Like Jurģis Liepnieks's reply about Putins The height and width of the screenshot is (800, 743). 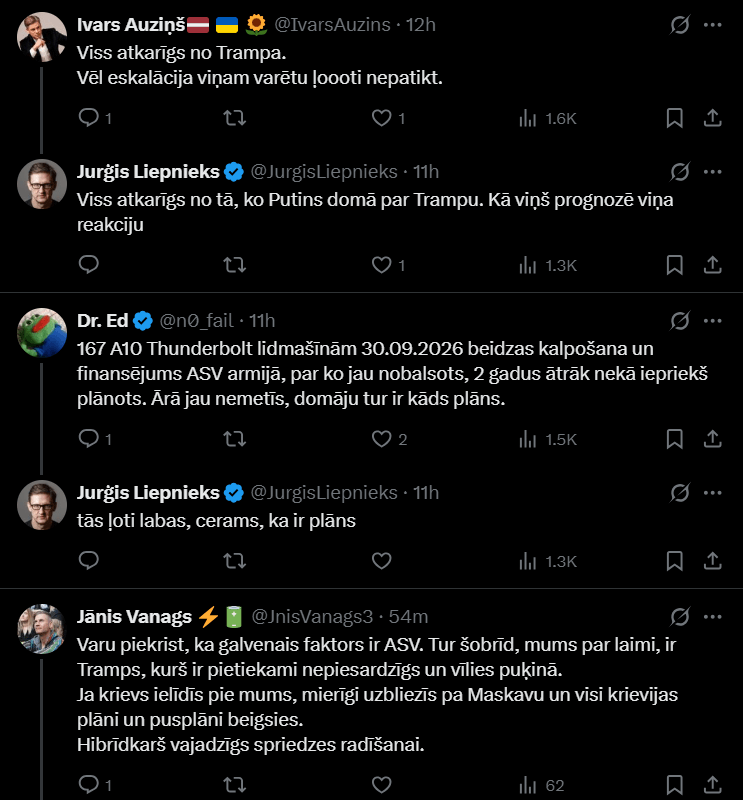[x=381, y=265]
